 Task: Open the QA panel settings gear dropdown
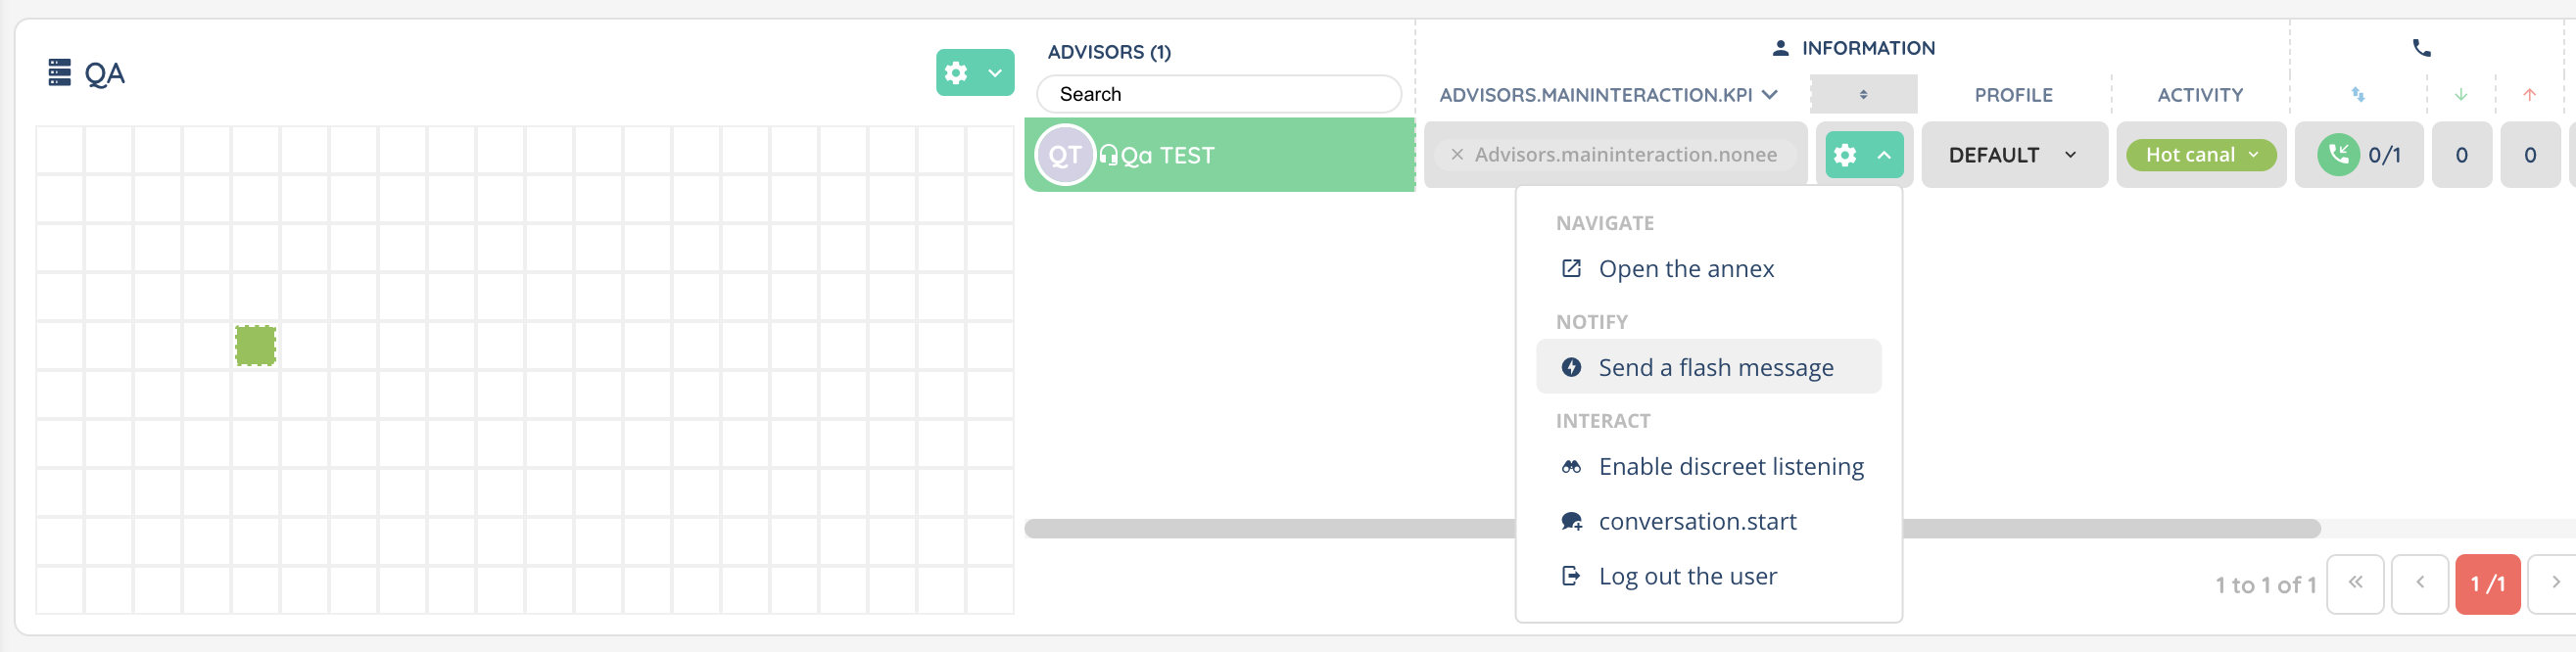[x=974, y=73]
